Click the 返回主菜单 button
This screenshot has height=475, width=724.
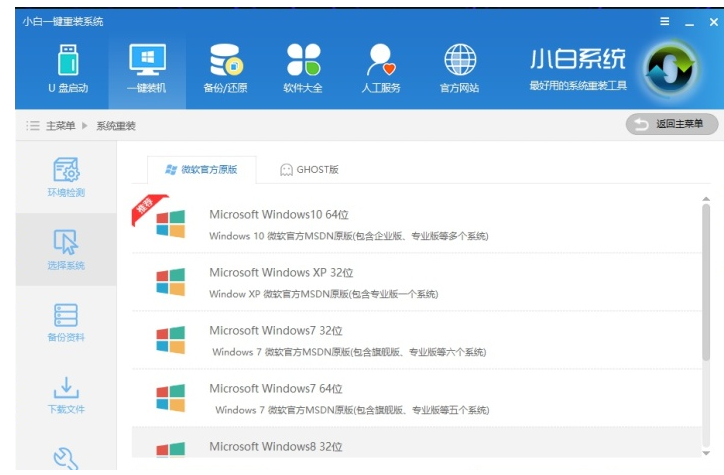672,124
